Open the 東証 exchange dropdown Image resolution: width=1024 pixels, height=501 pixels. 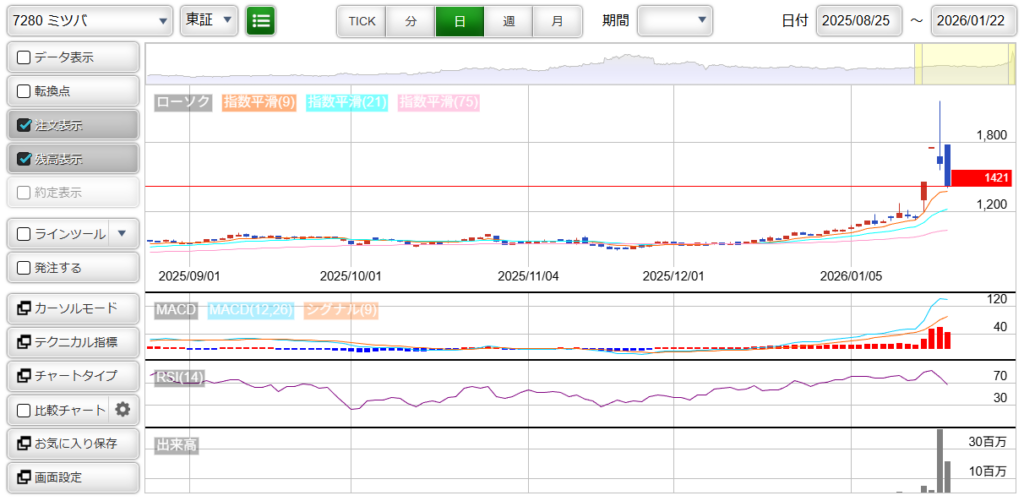(209, 20)
